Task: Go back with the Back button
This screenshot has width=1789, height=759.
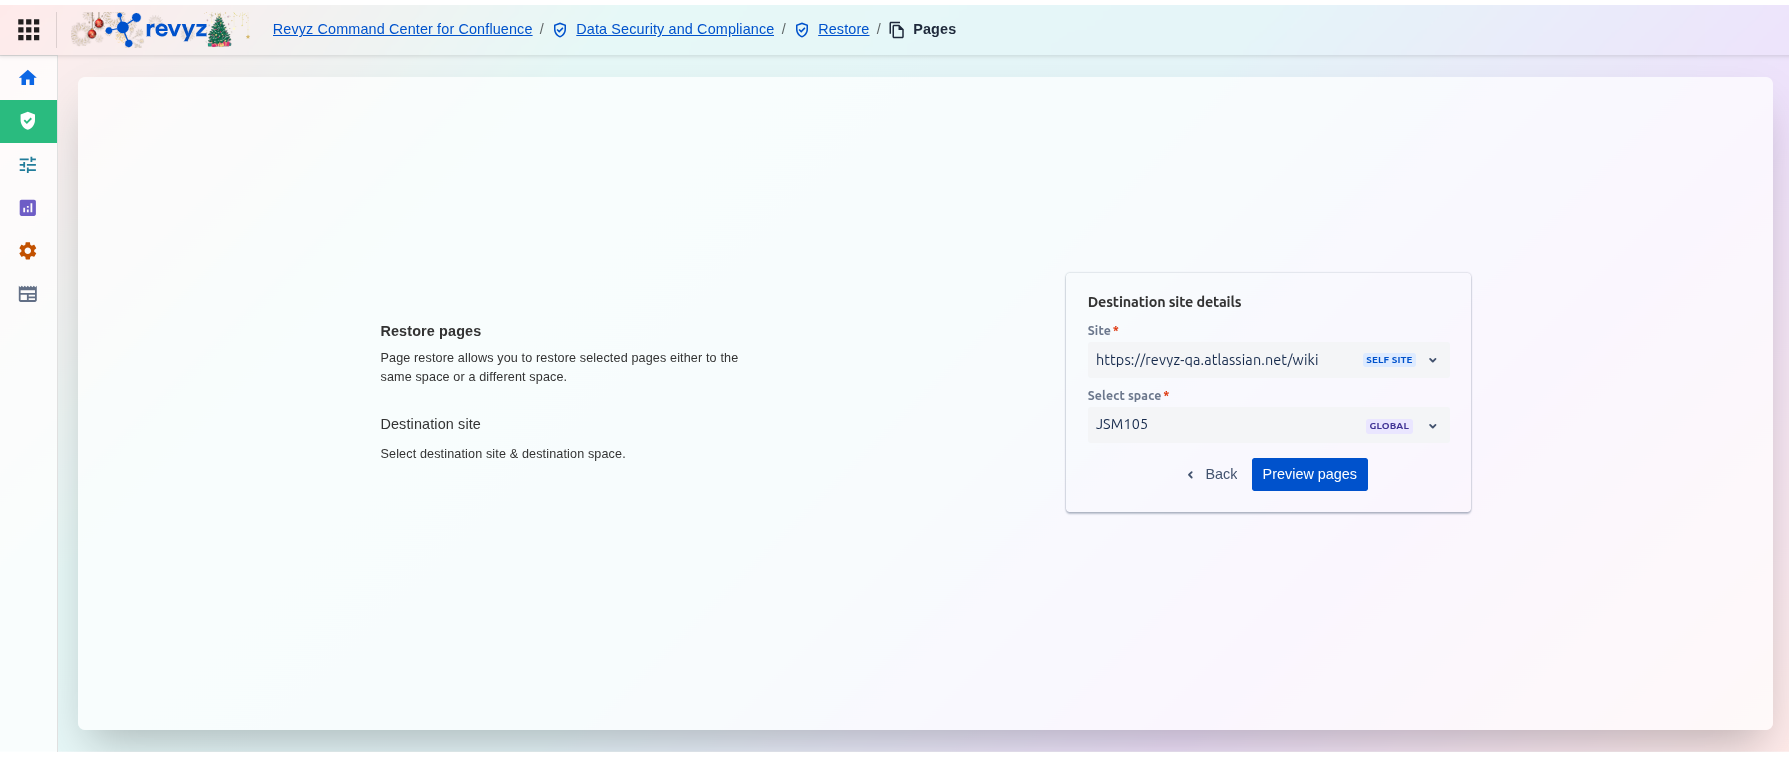Action: (1212, 474)
